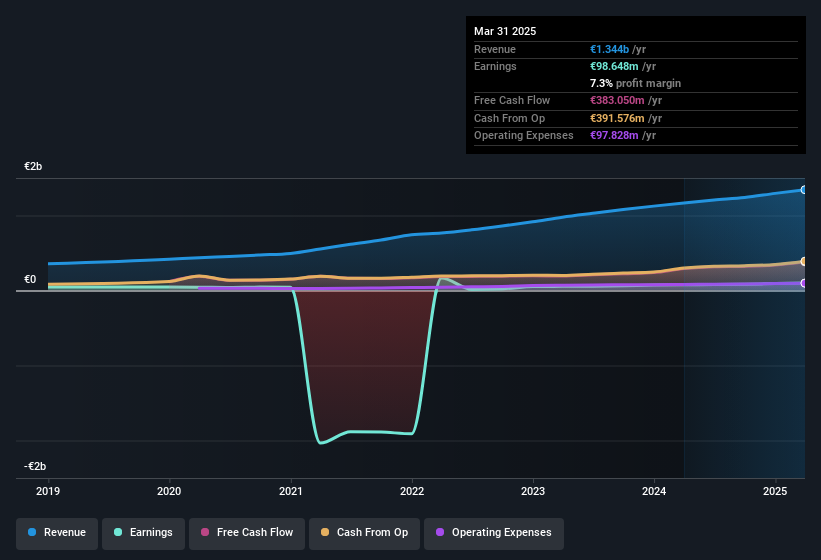
Task: Click the 2021 x-axis label
Action: [291, 491]
